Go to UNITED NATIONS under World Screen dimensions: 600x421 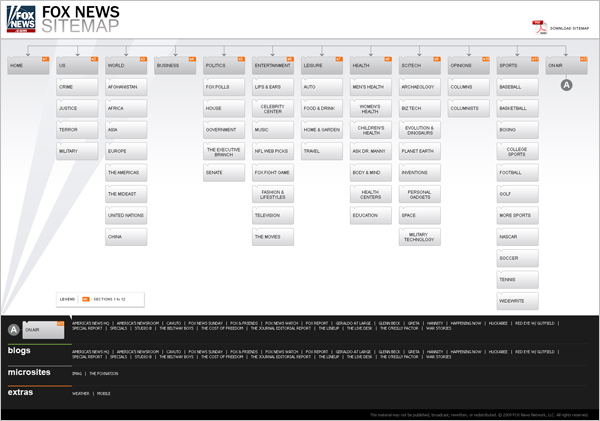coord(126,215)
